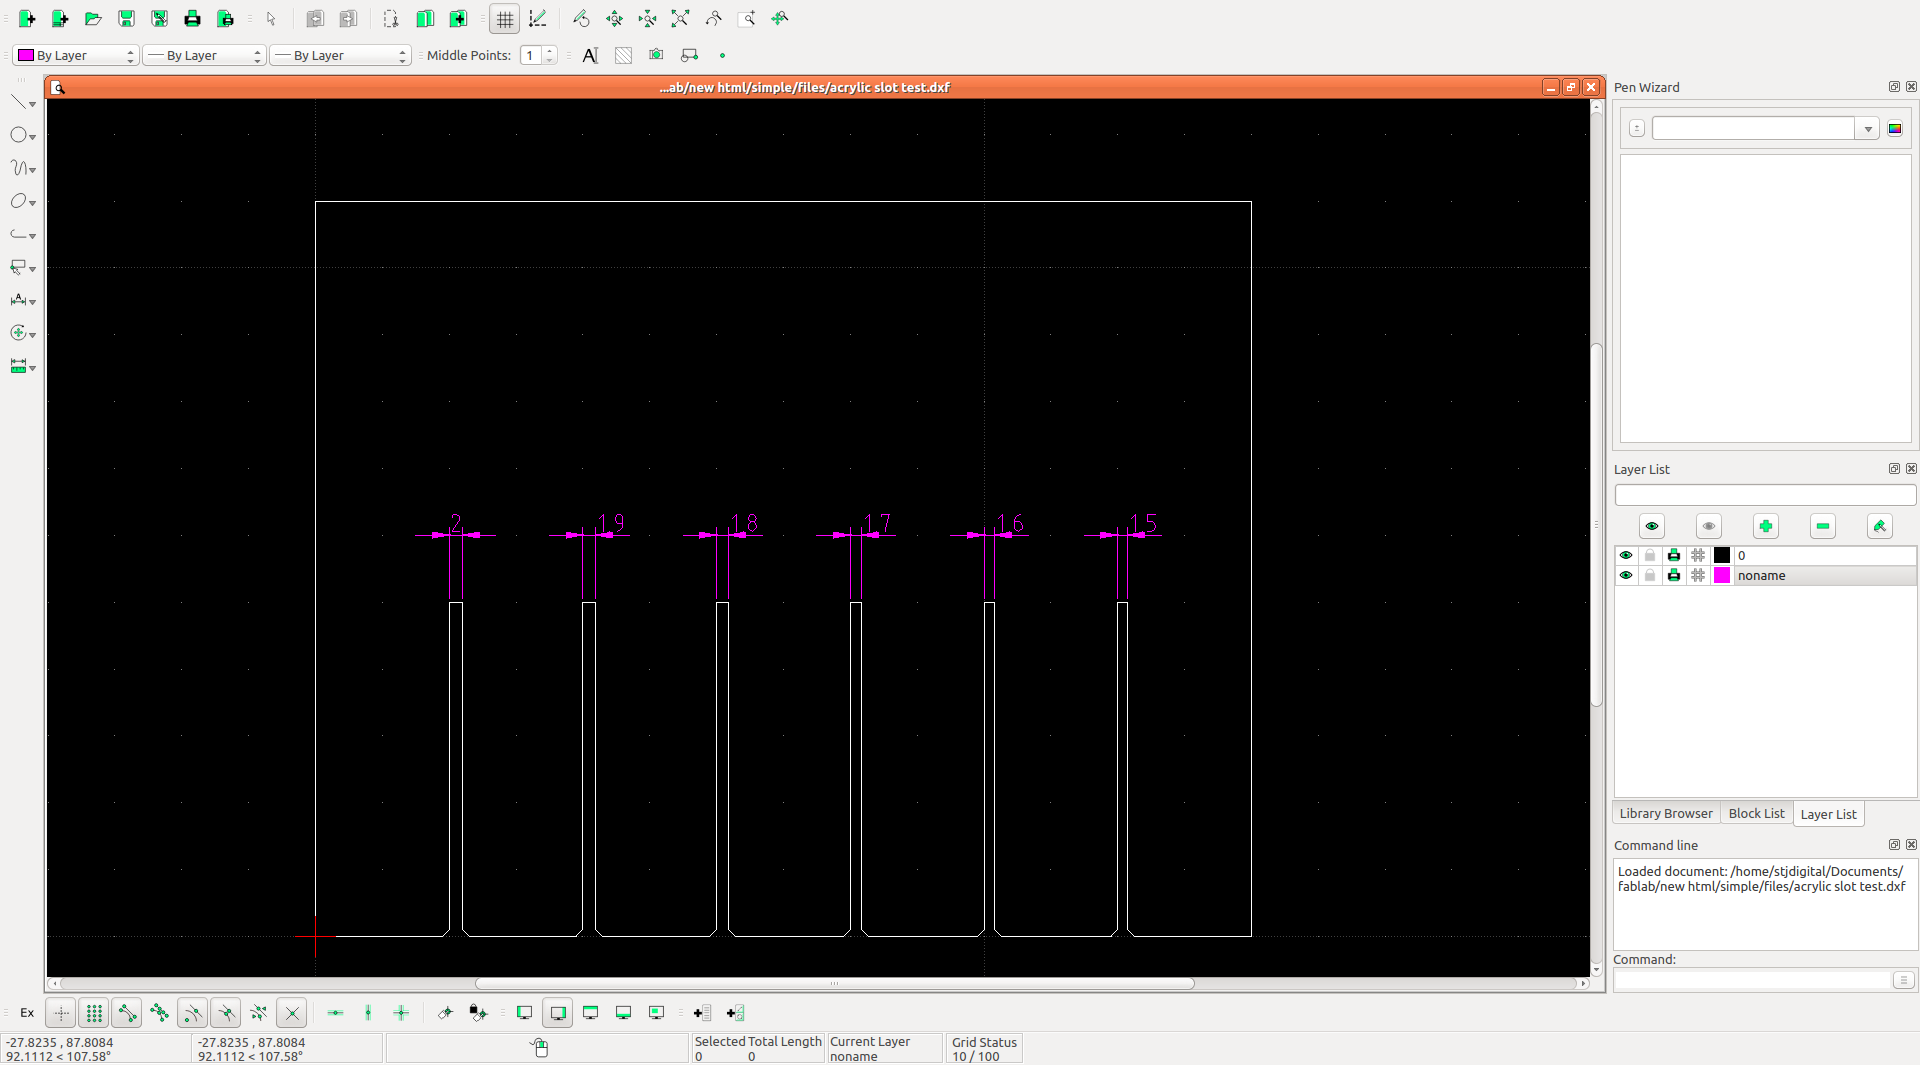Click the black color swatch of layer 0
Image resolution: width=1920 pixels, height=1065 pixels.
coord(1722,555)
